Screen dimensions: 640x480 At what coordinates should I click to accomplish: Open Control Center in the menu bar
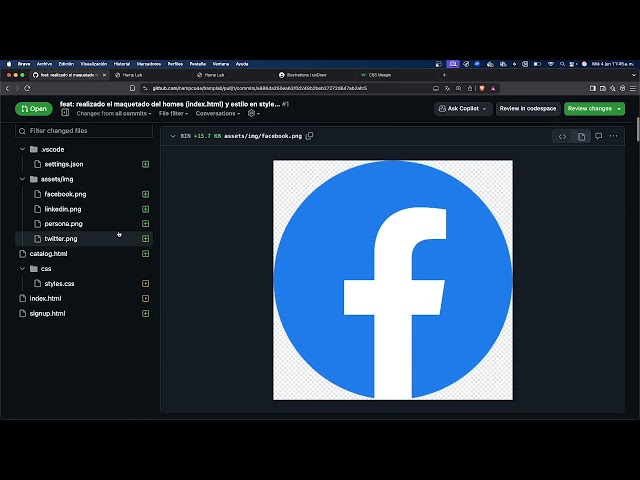tap(573, 64)
